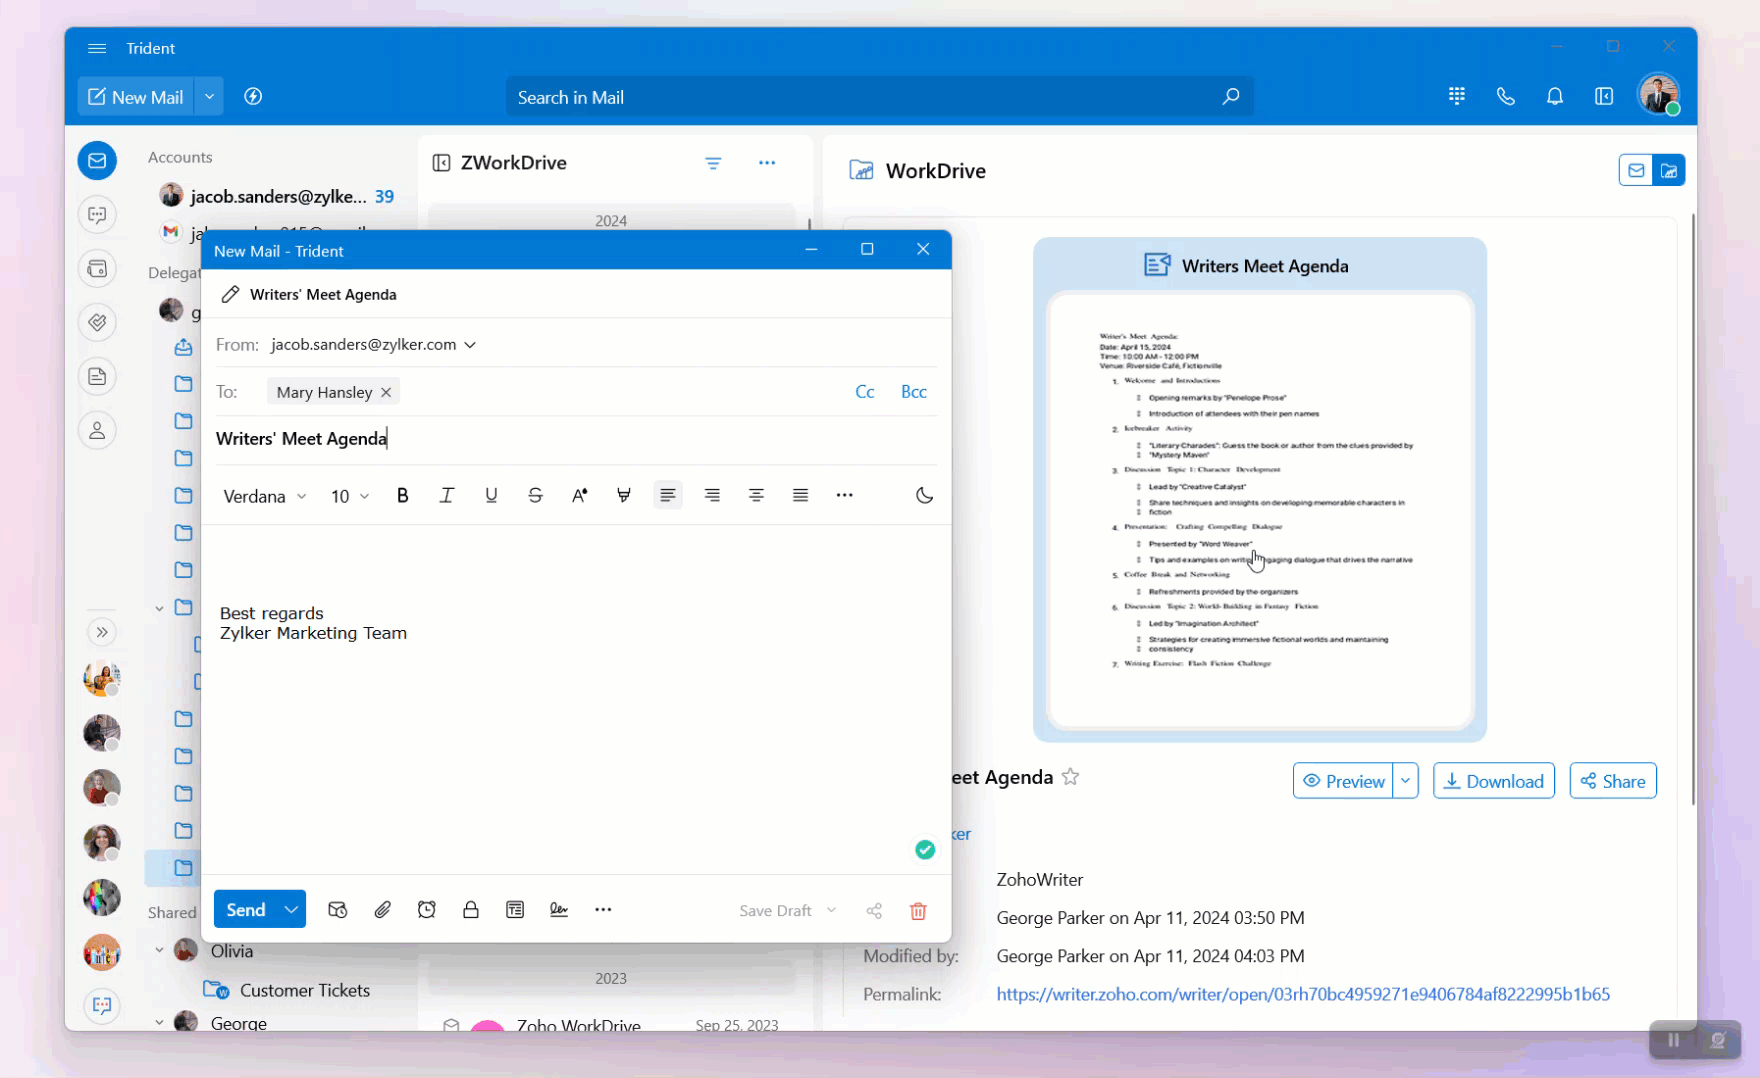Click the share icon beside Save Draft

[874, 910]
